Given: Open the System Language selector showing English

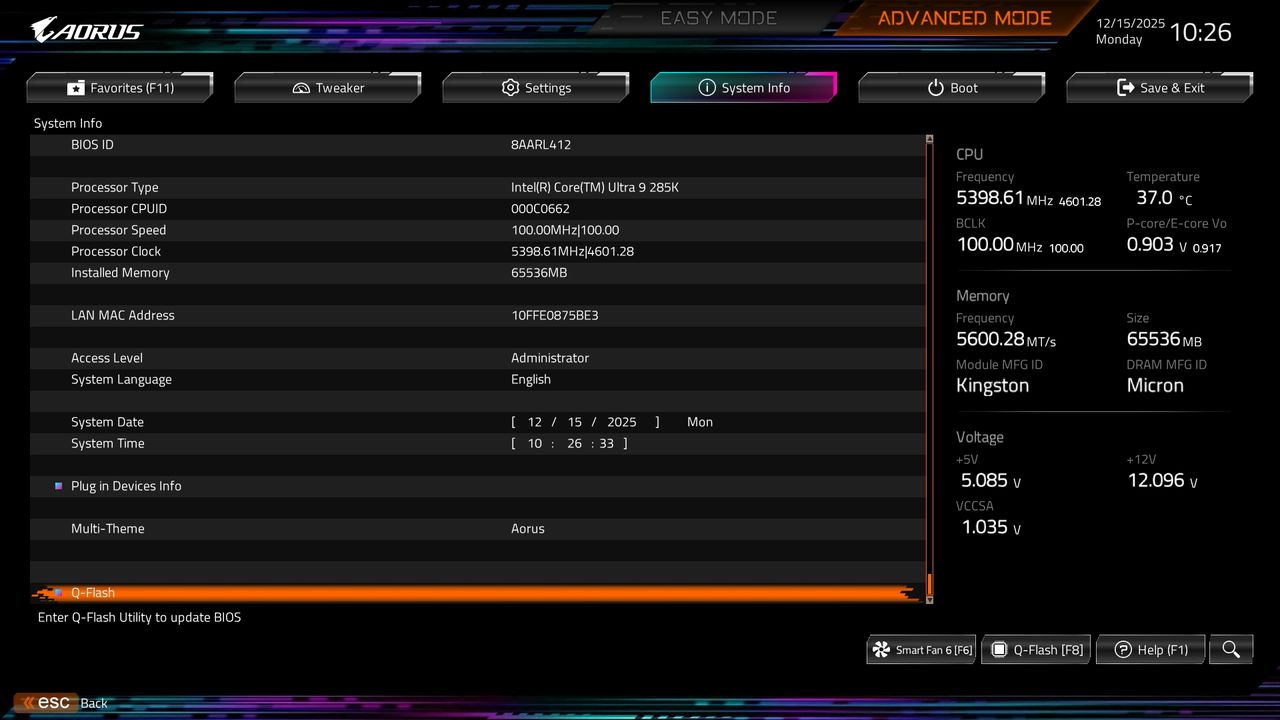Looking at the screenshot, I should tap(531, 379).
